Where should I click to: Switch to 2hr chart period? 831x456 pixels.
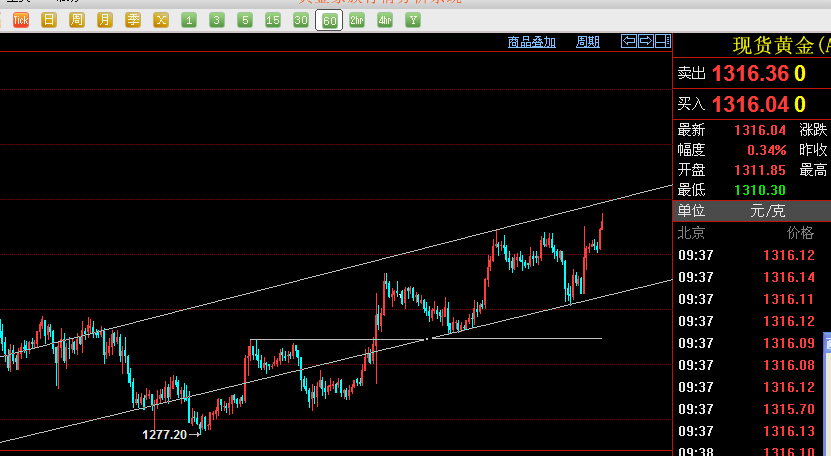click(357, 20)
